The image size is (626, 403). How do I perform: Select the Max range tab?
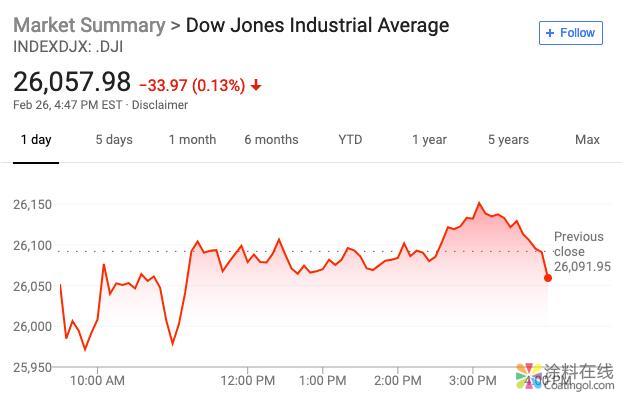(x=587, y=140)
